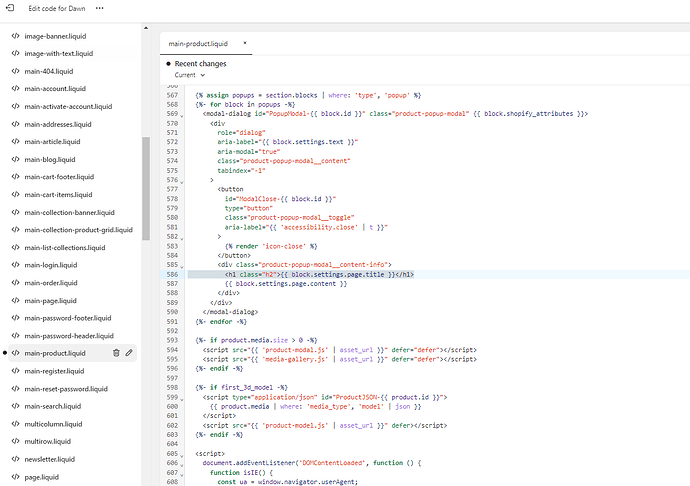Screen dimensions: 690x486
Task: Click the exit editor icon
Action: pos(10,7)
